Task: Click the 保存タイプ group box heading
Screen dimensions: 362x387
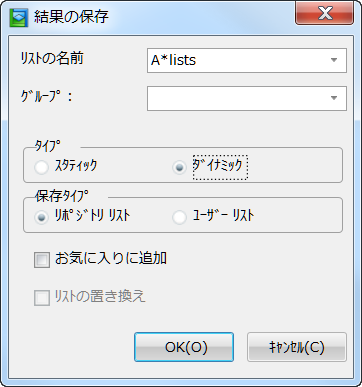Action: point(62,196)
